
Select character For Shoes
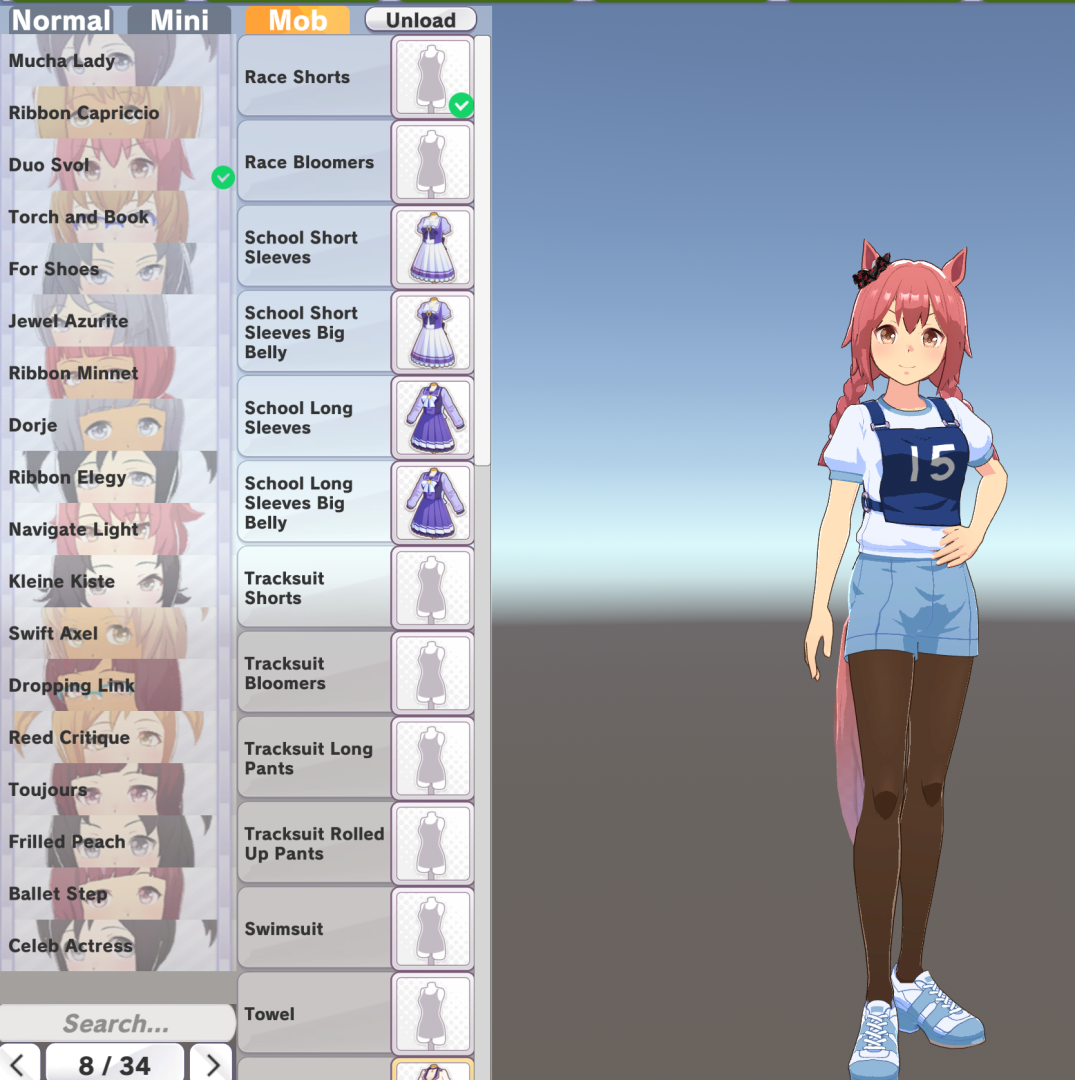117,269
